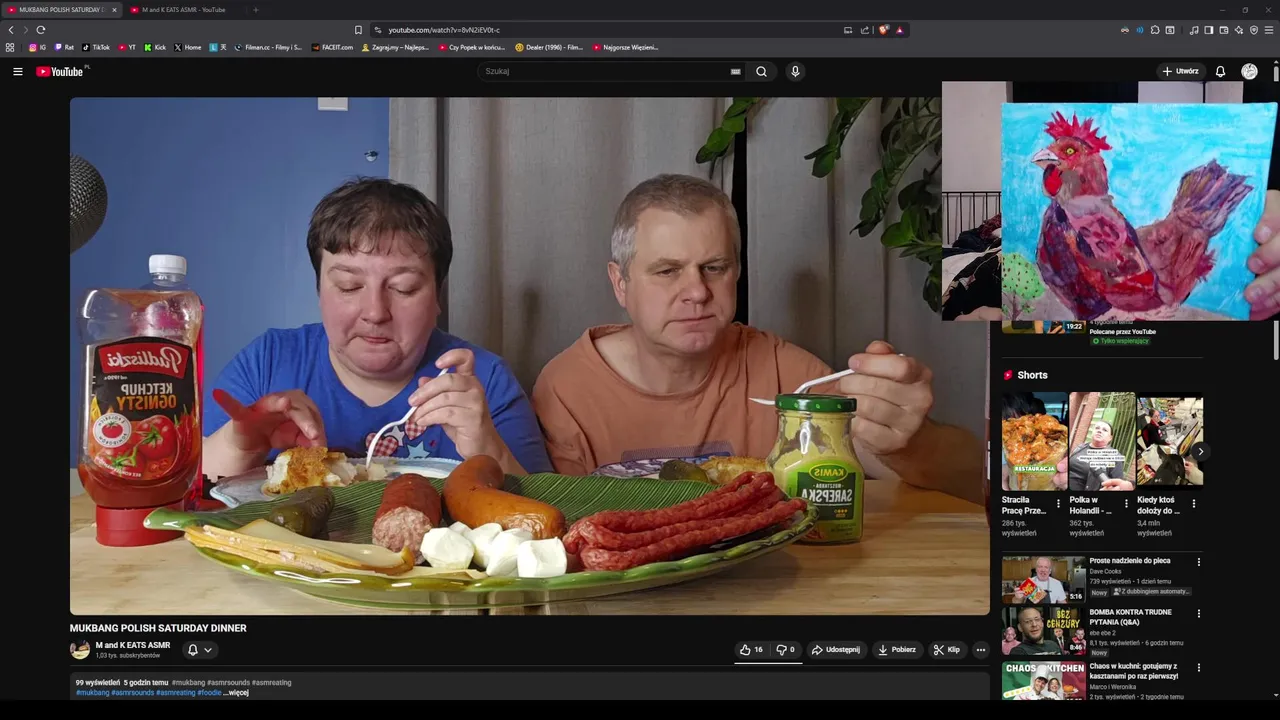Click the 'MUKBANG POLISH SATURDAY DINNER' title text
Viewport: 1280px width, 720px height.
click(158, 628)
